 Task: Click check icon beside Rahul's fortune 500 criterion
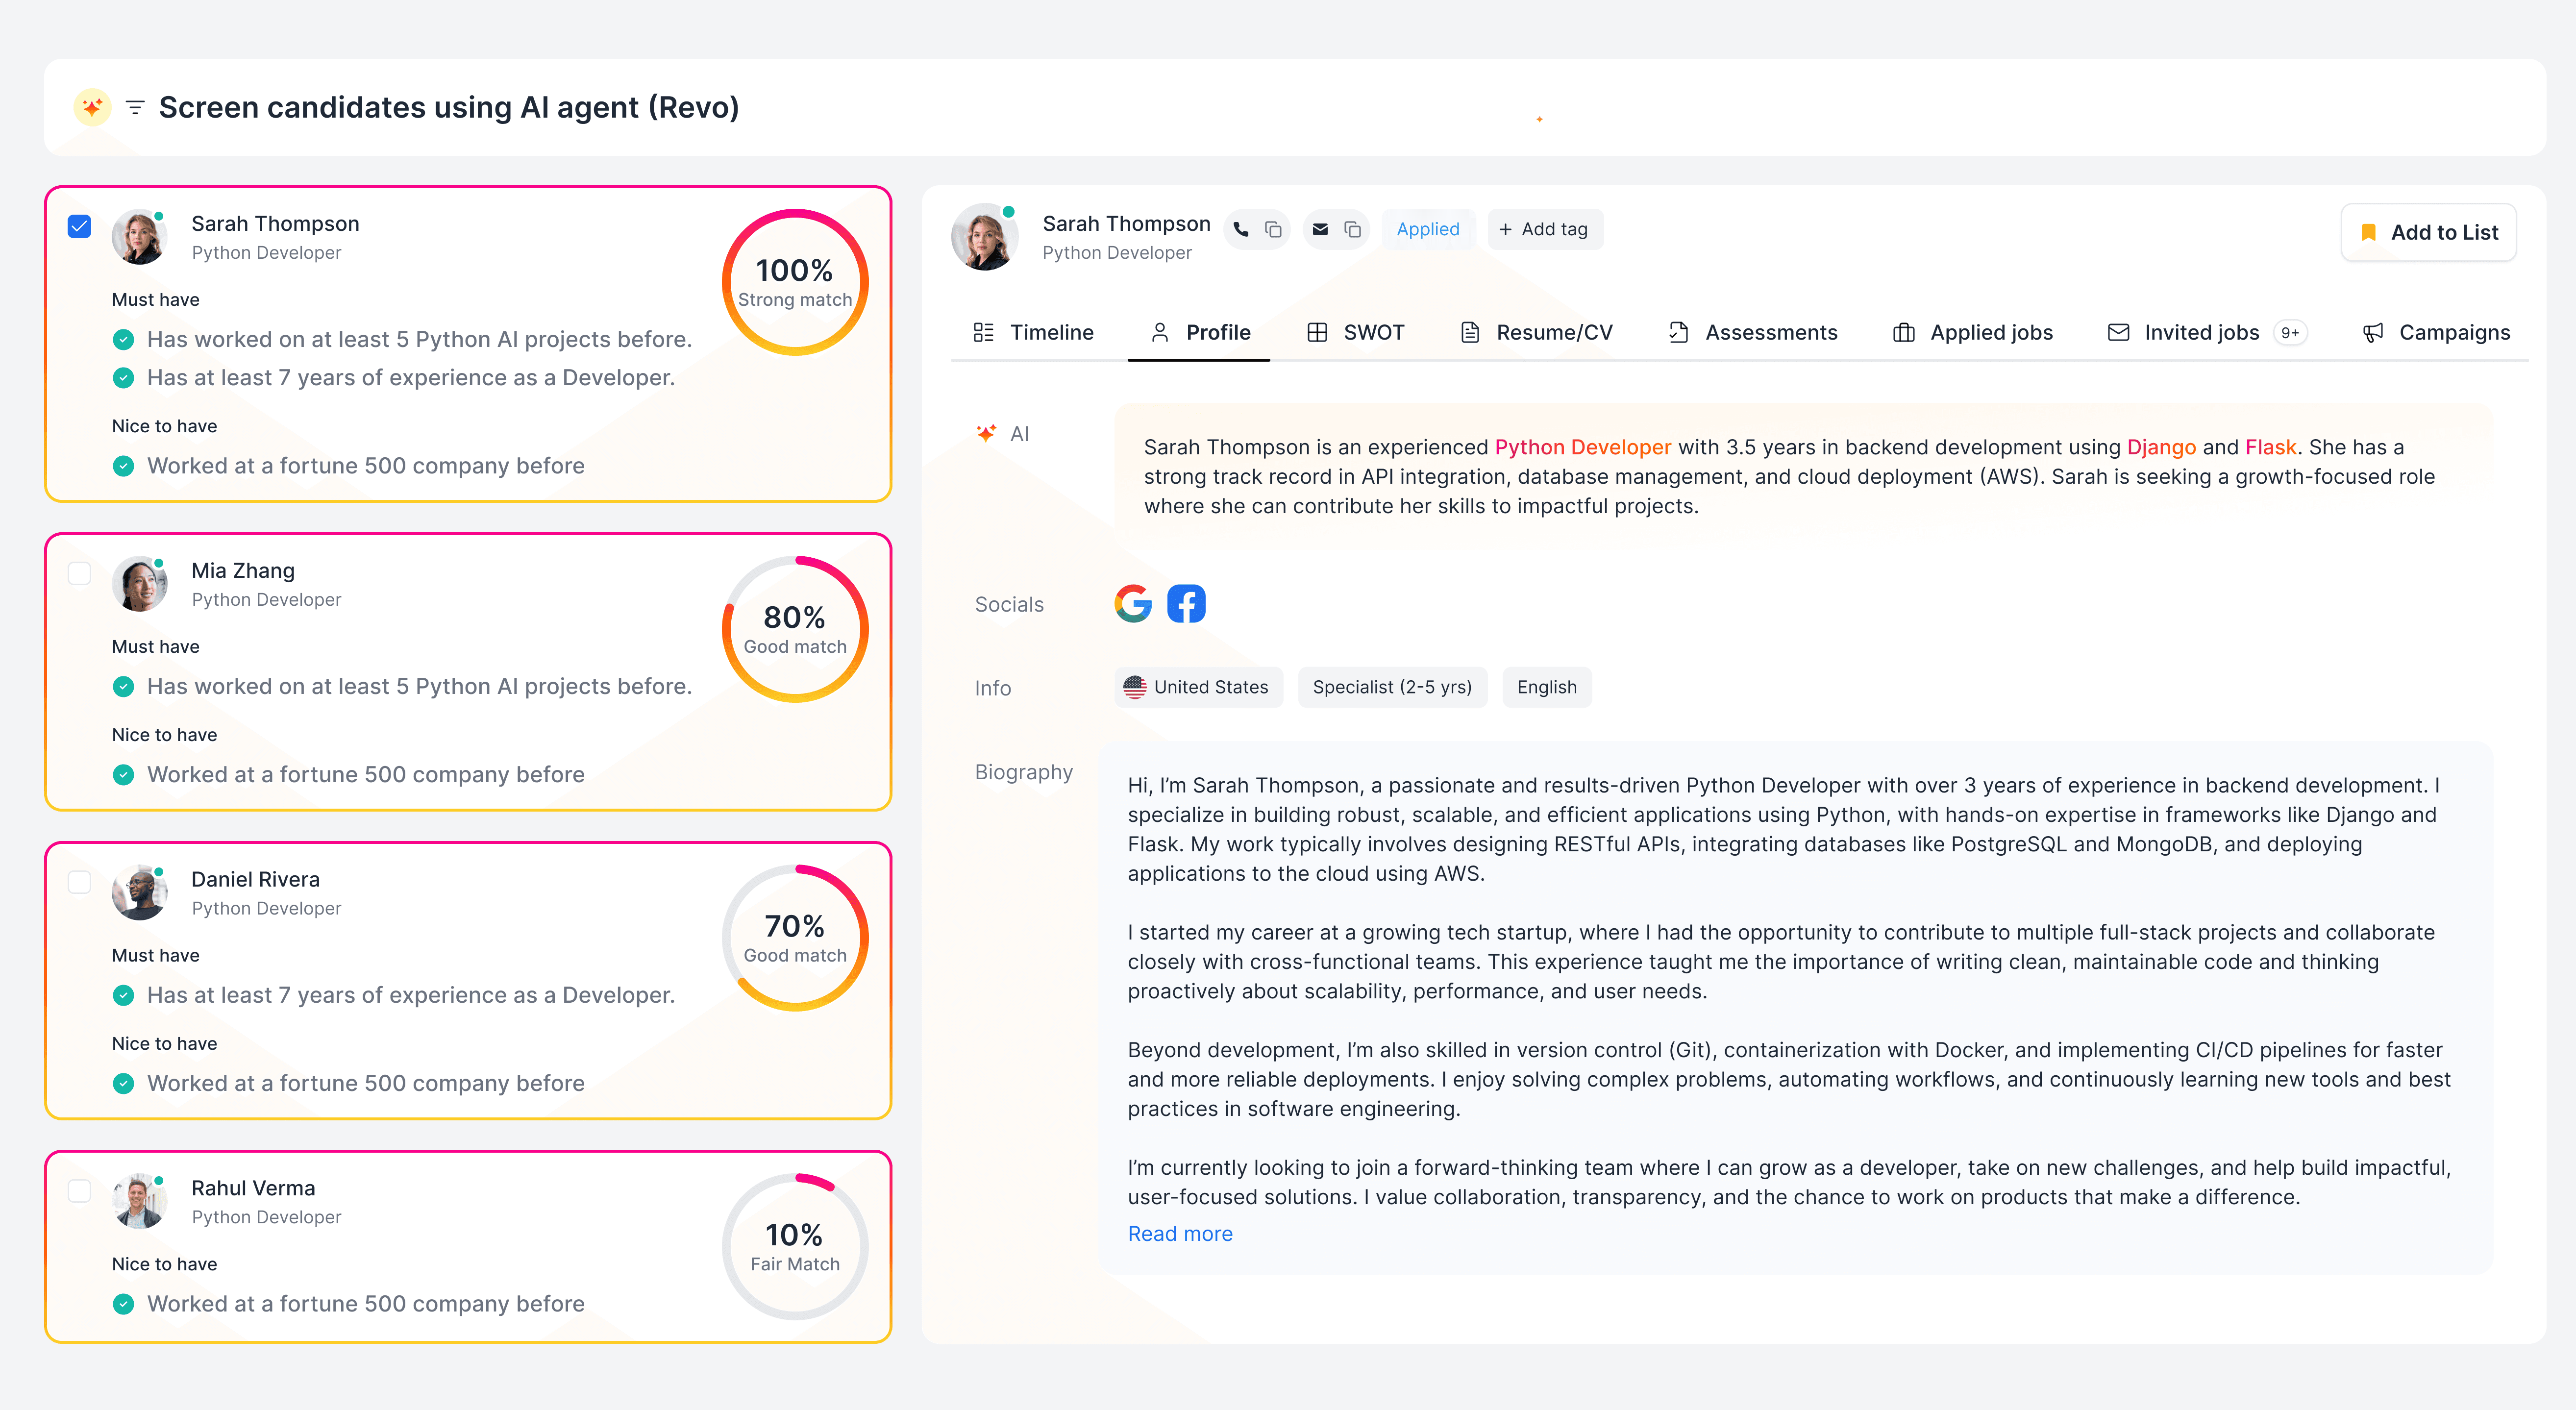coord(123,1304)
